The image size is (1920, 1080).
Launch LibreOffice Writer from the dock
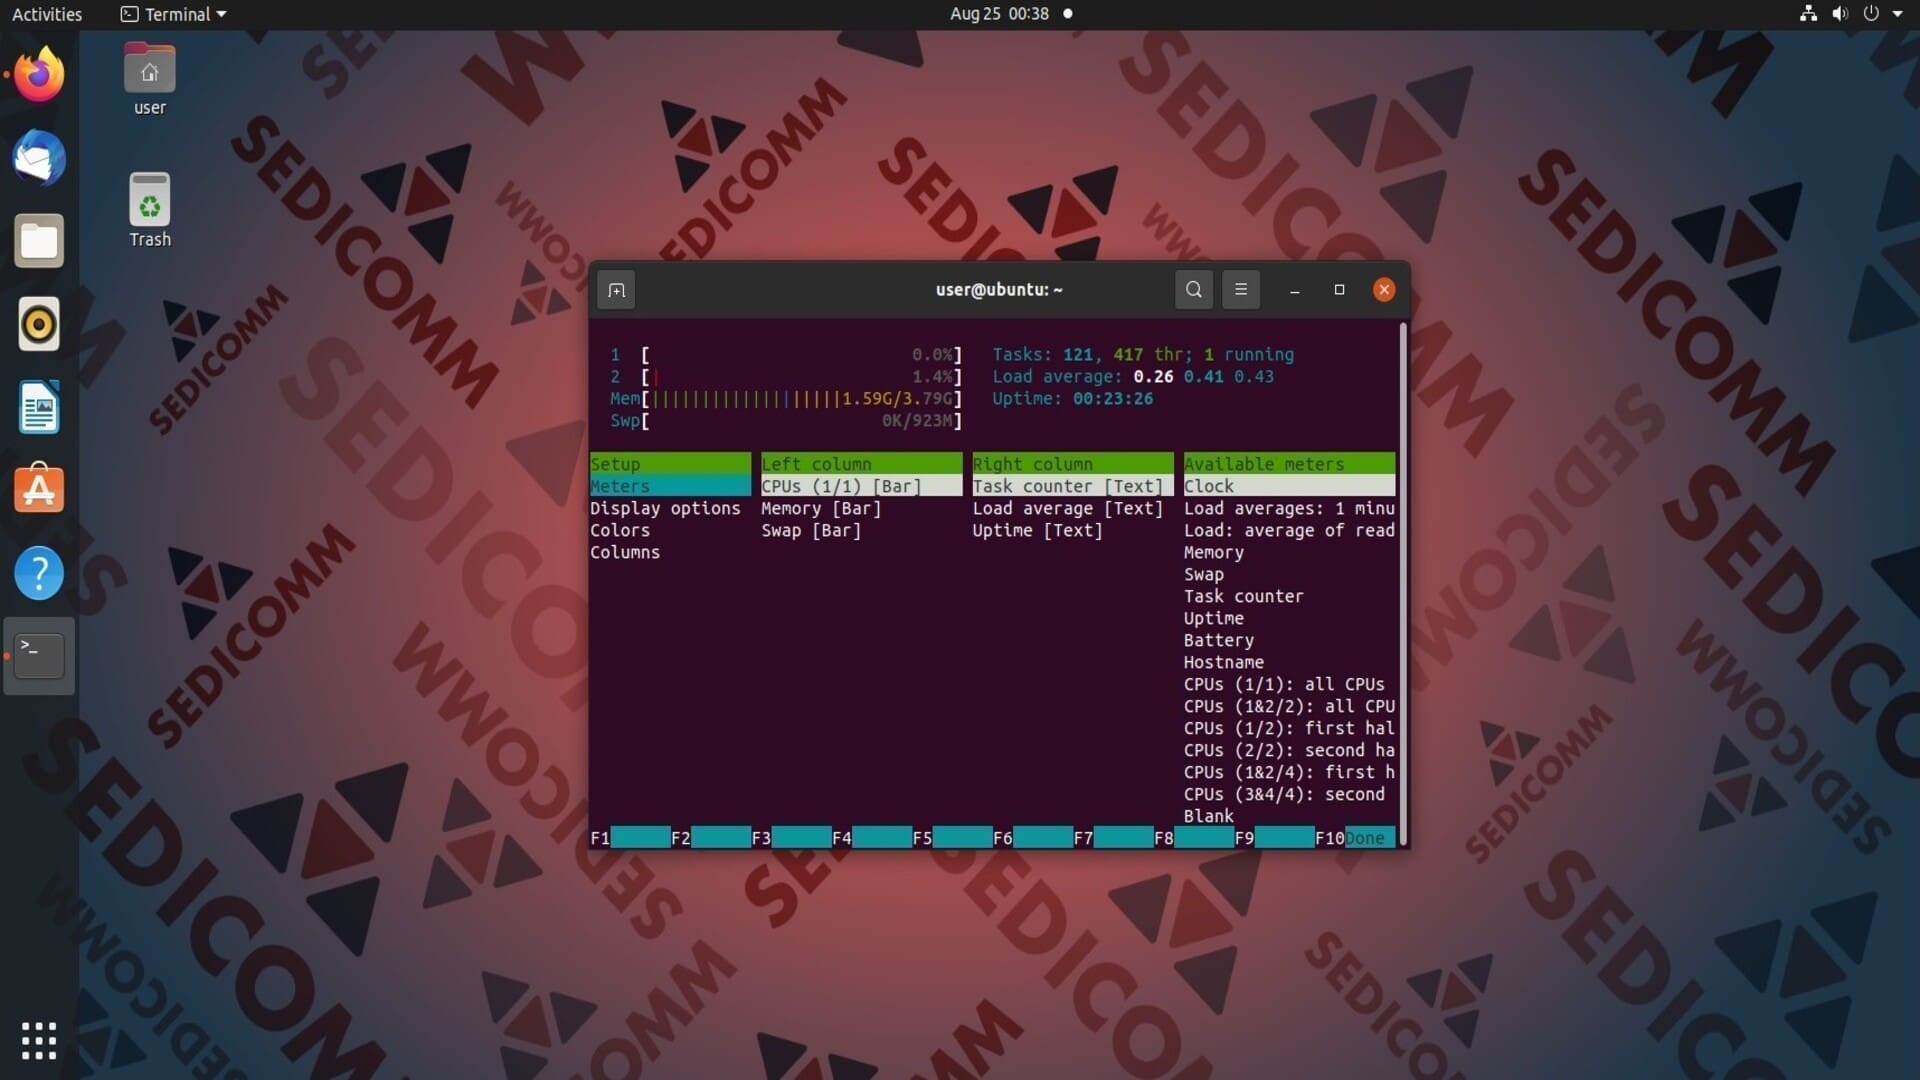[39, 407]
